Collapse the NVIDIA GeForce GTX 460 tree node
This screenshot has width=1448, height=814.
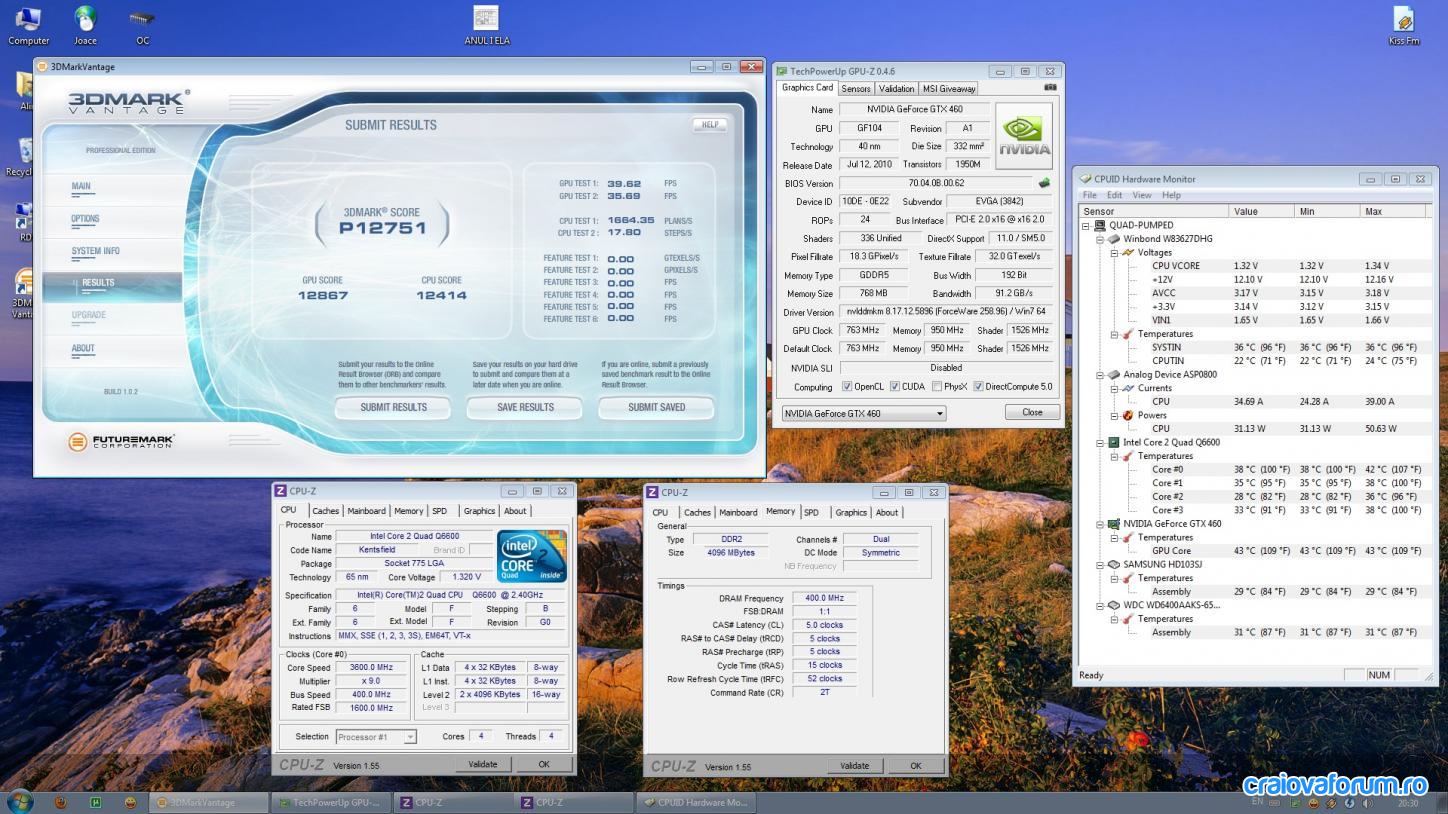coord(1101,524)
